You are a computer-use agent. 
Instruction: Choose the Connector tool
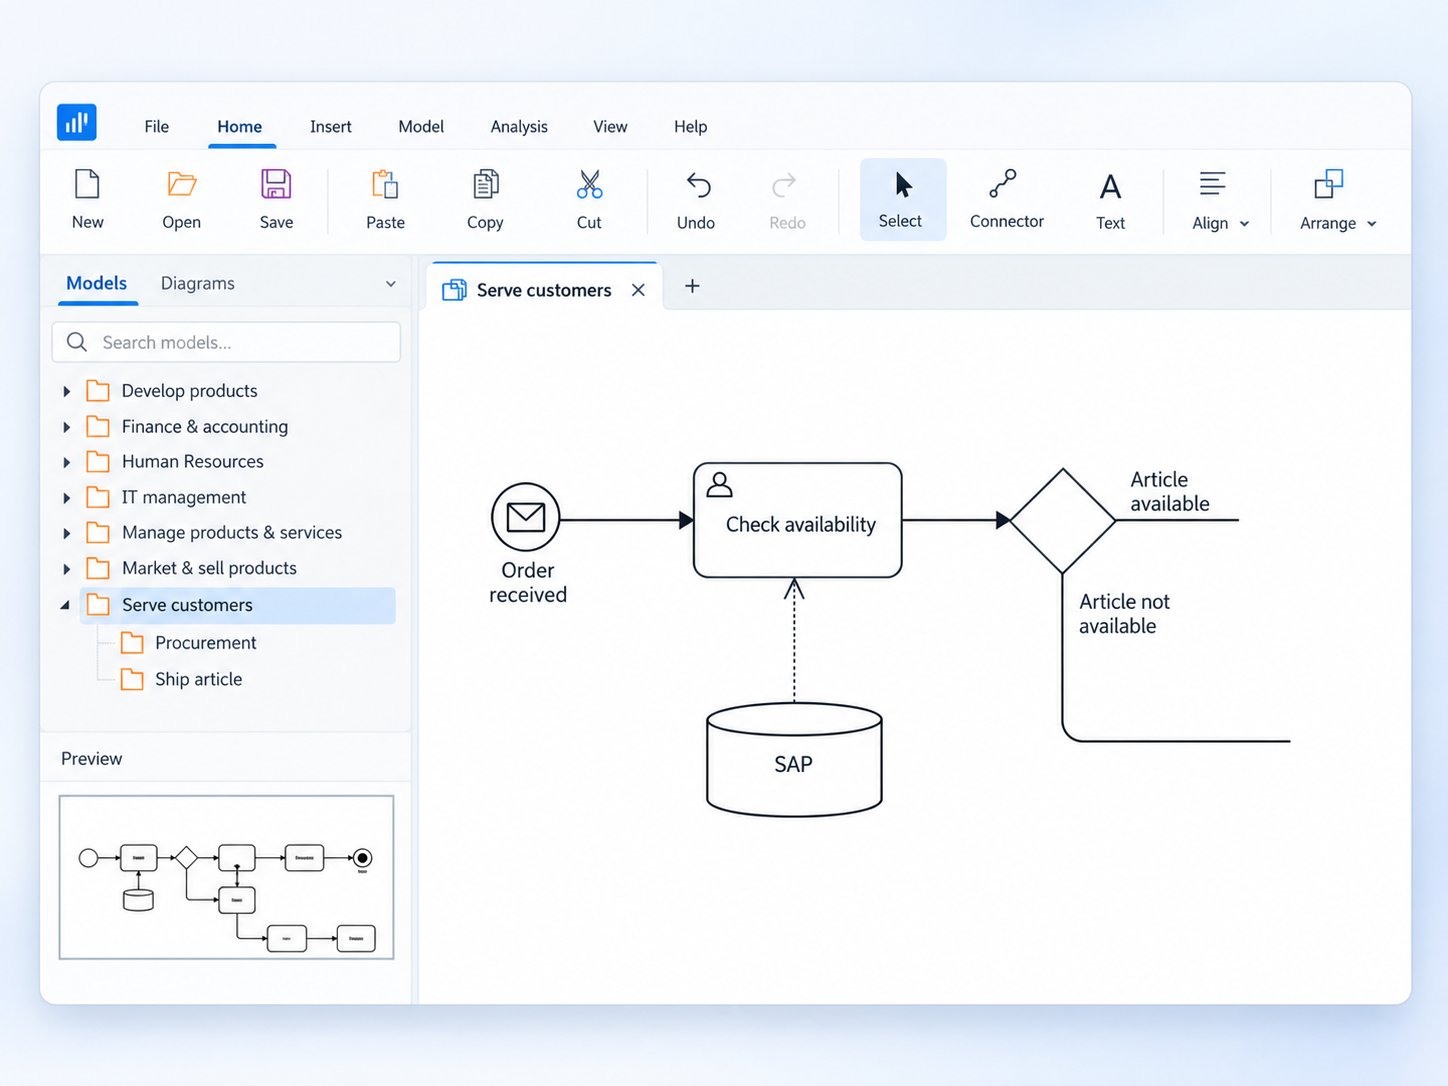1006,199
